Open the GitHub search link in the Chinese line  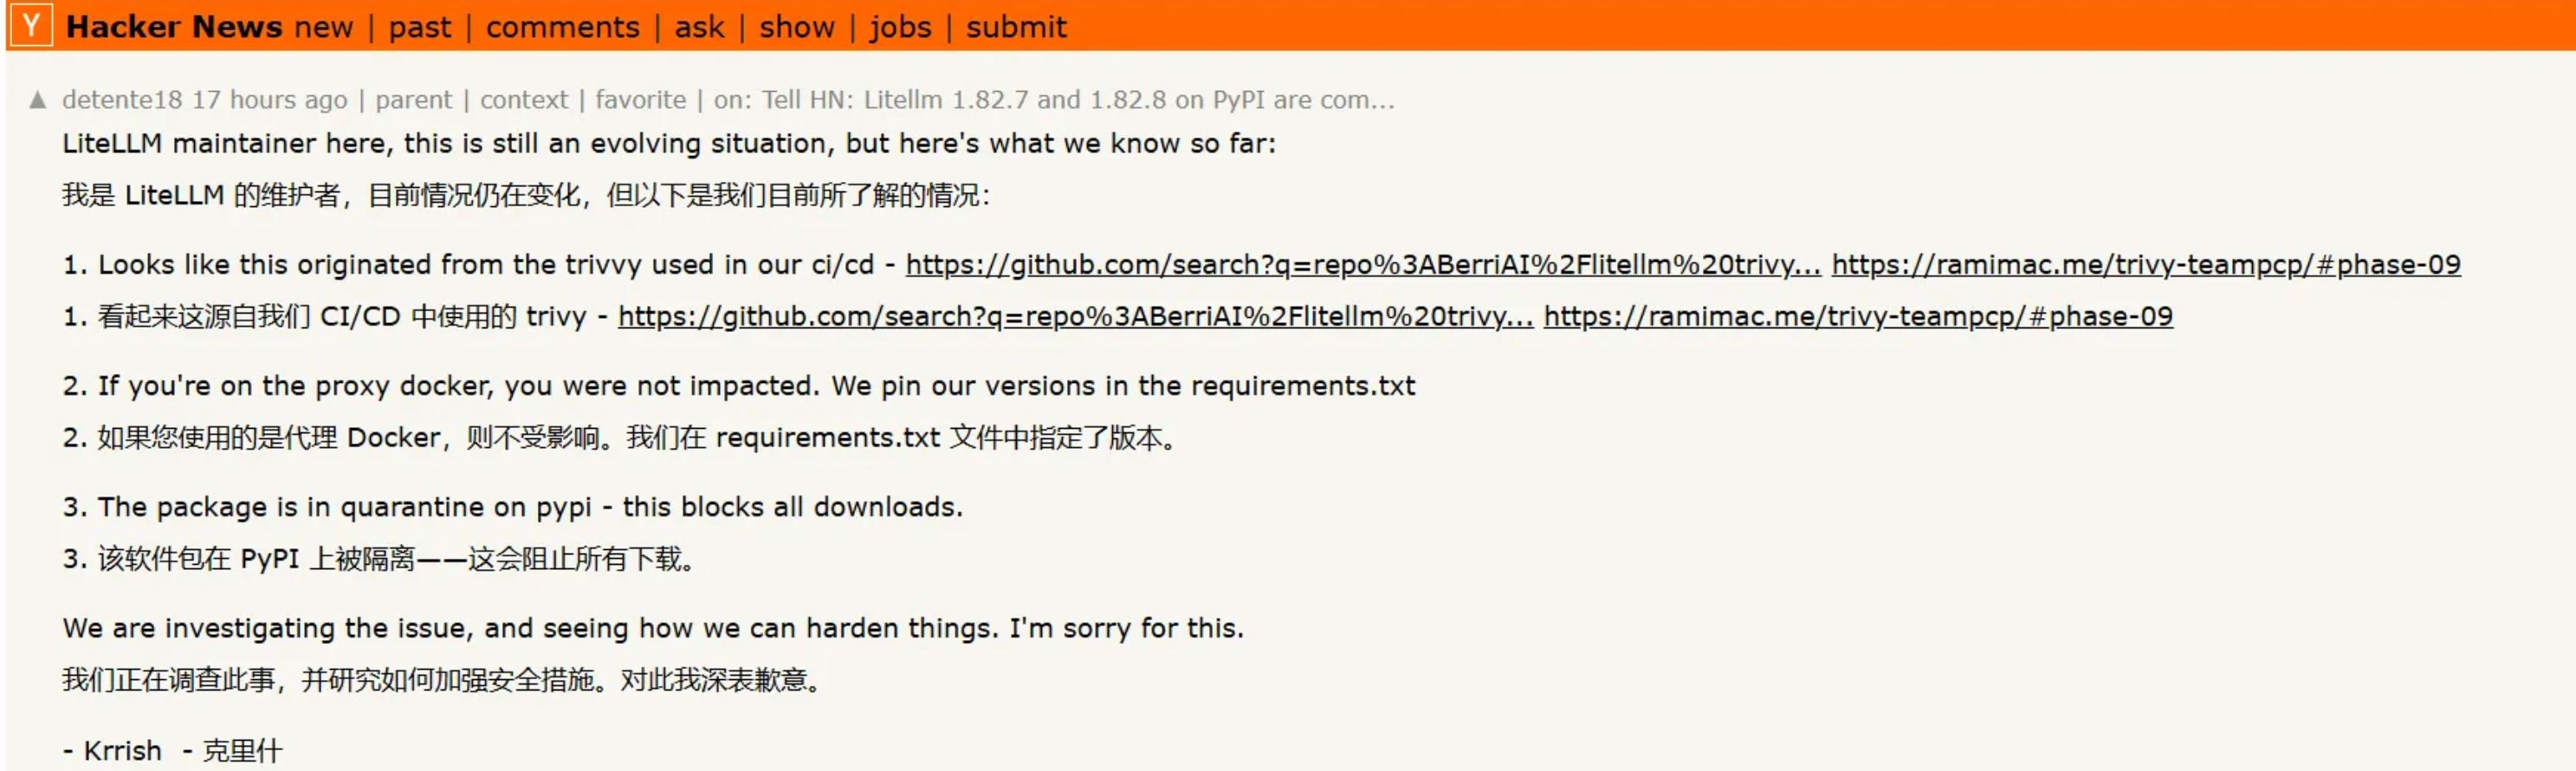[1074, 317]
